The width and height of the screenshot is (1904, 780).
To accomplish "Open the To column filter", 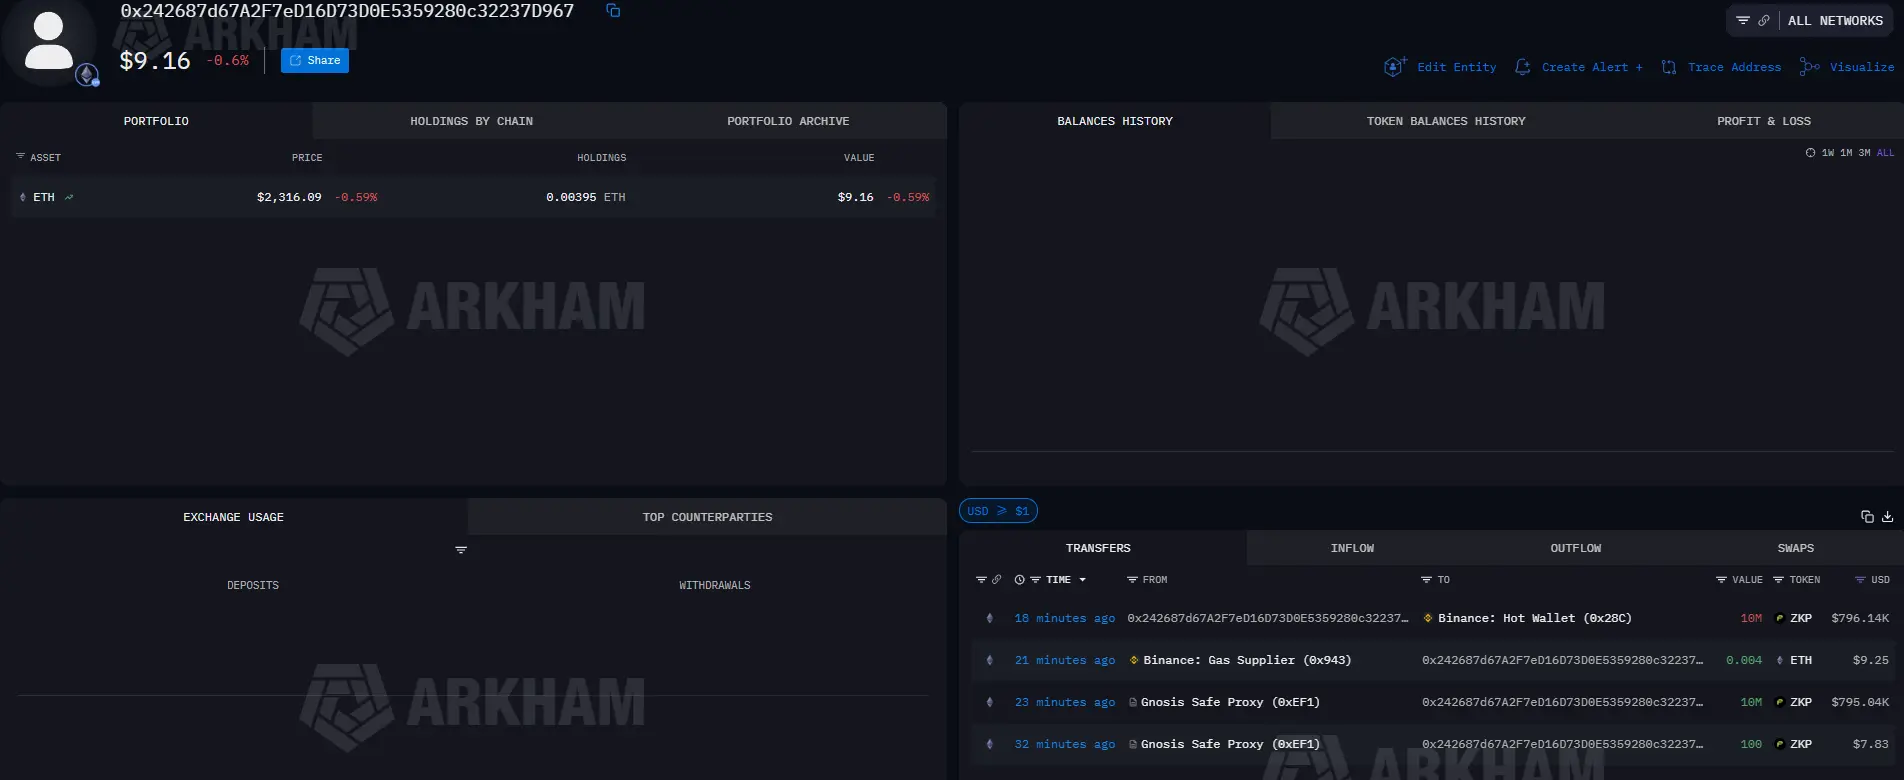I will click(1426, 580).
